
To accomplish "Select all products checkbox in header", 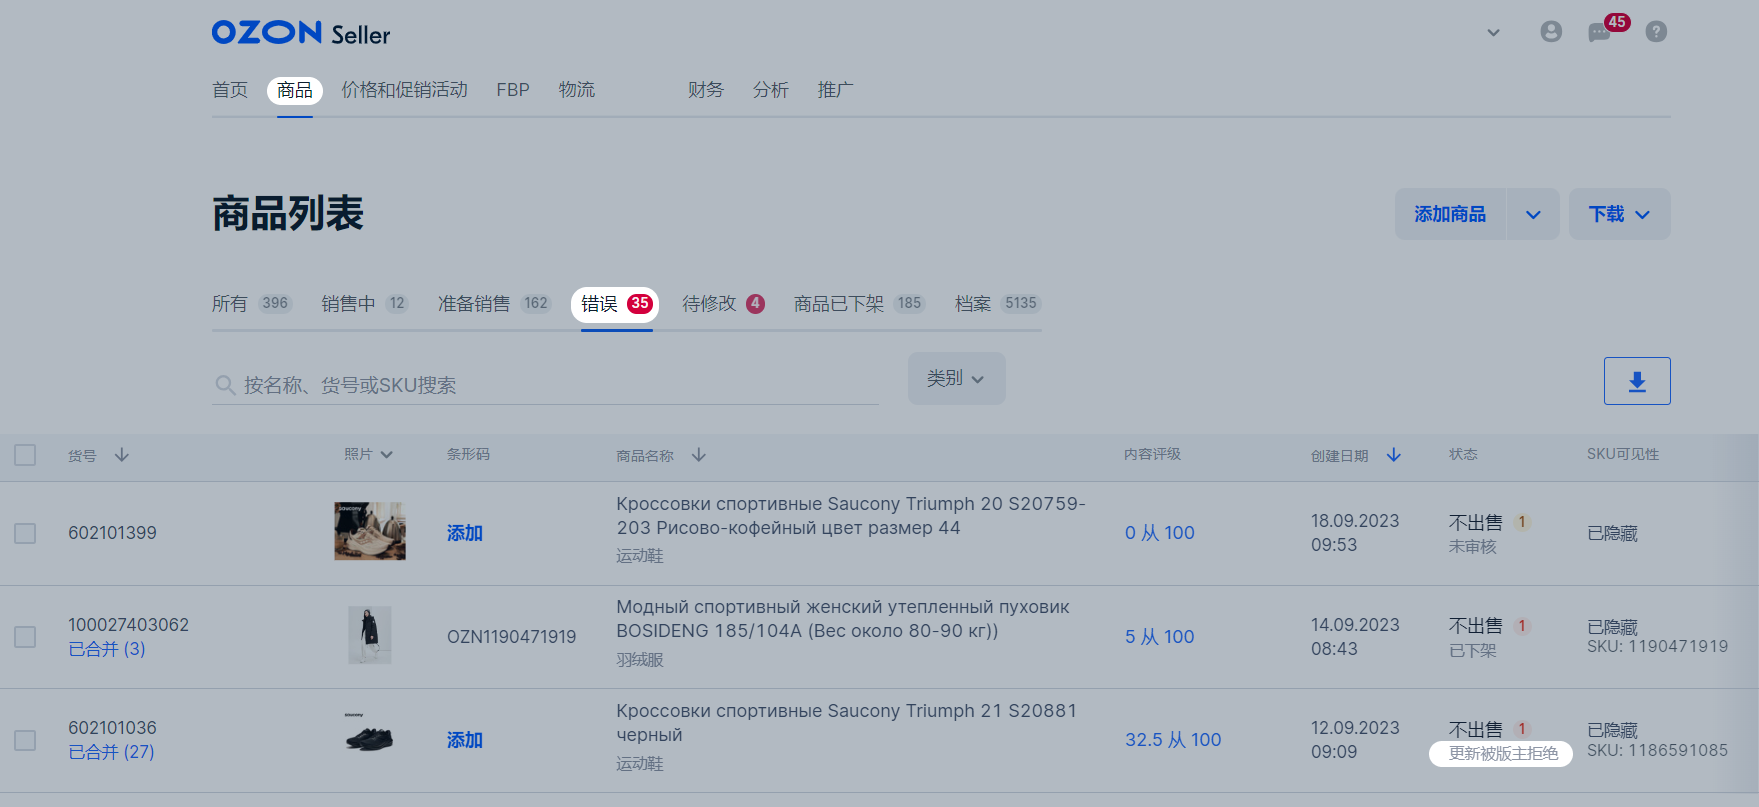I will click(x=25, y=455).
